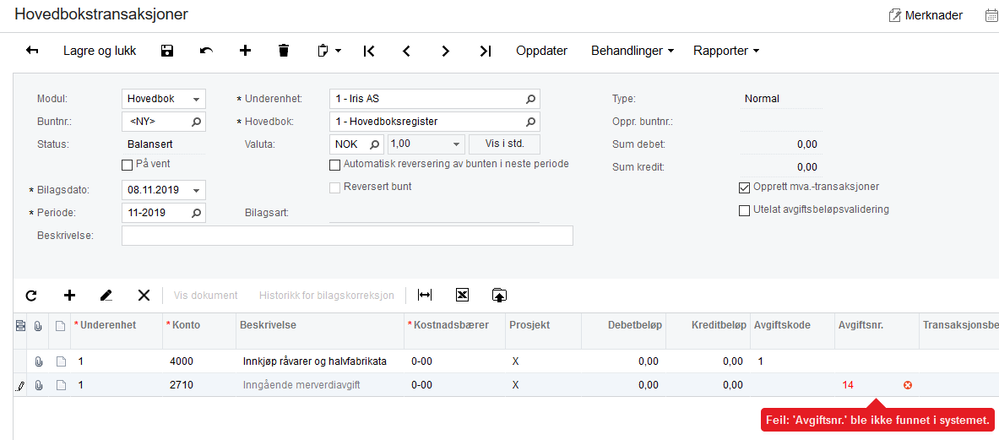Edit the selected row with the pencil icon
Screen dimensions: 999x440
(x=106, y=295)
